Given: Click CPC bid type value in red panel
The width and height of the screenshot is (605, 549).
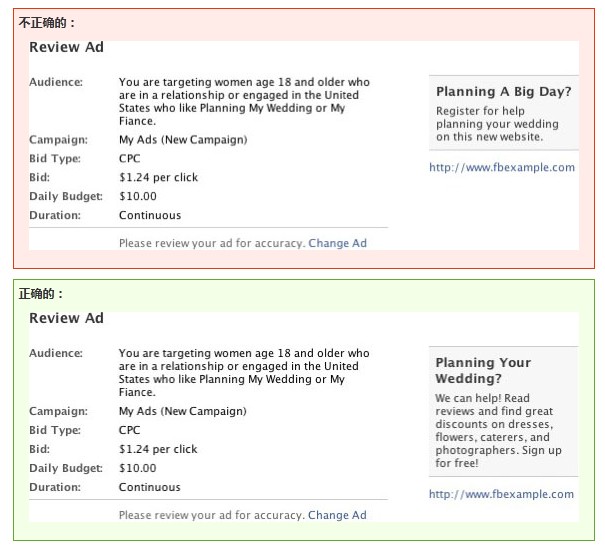Looking at the screenshot, I should point(129,158).
